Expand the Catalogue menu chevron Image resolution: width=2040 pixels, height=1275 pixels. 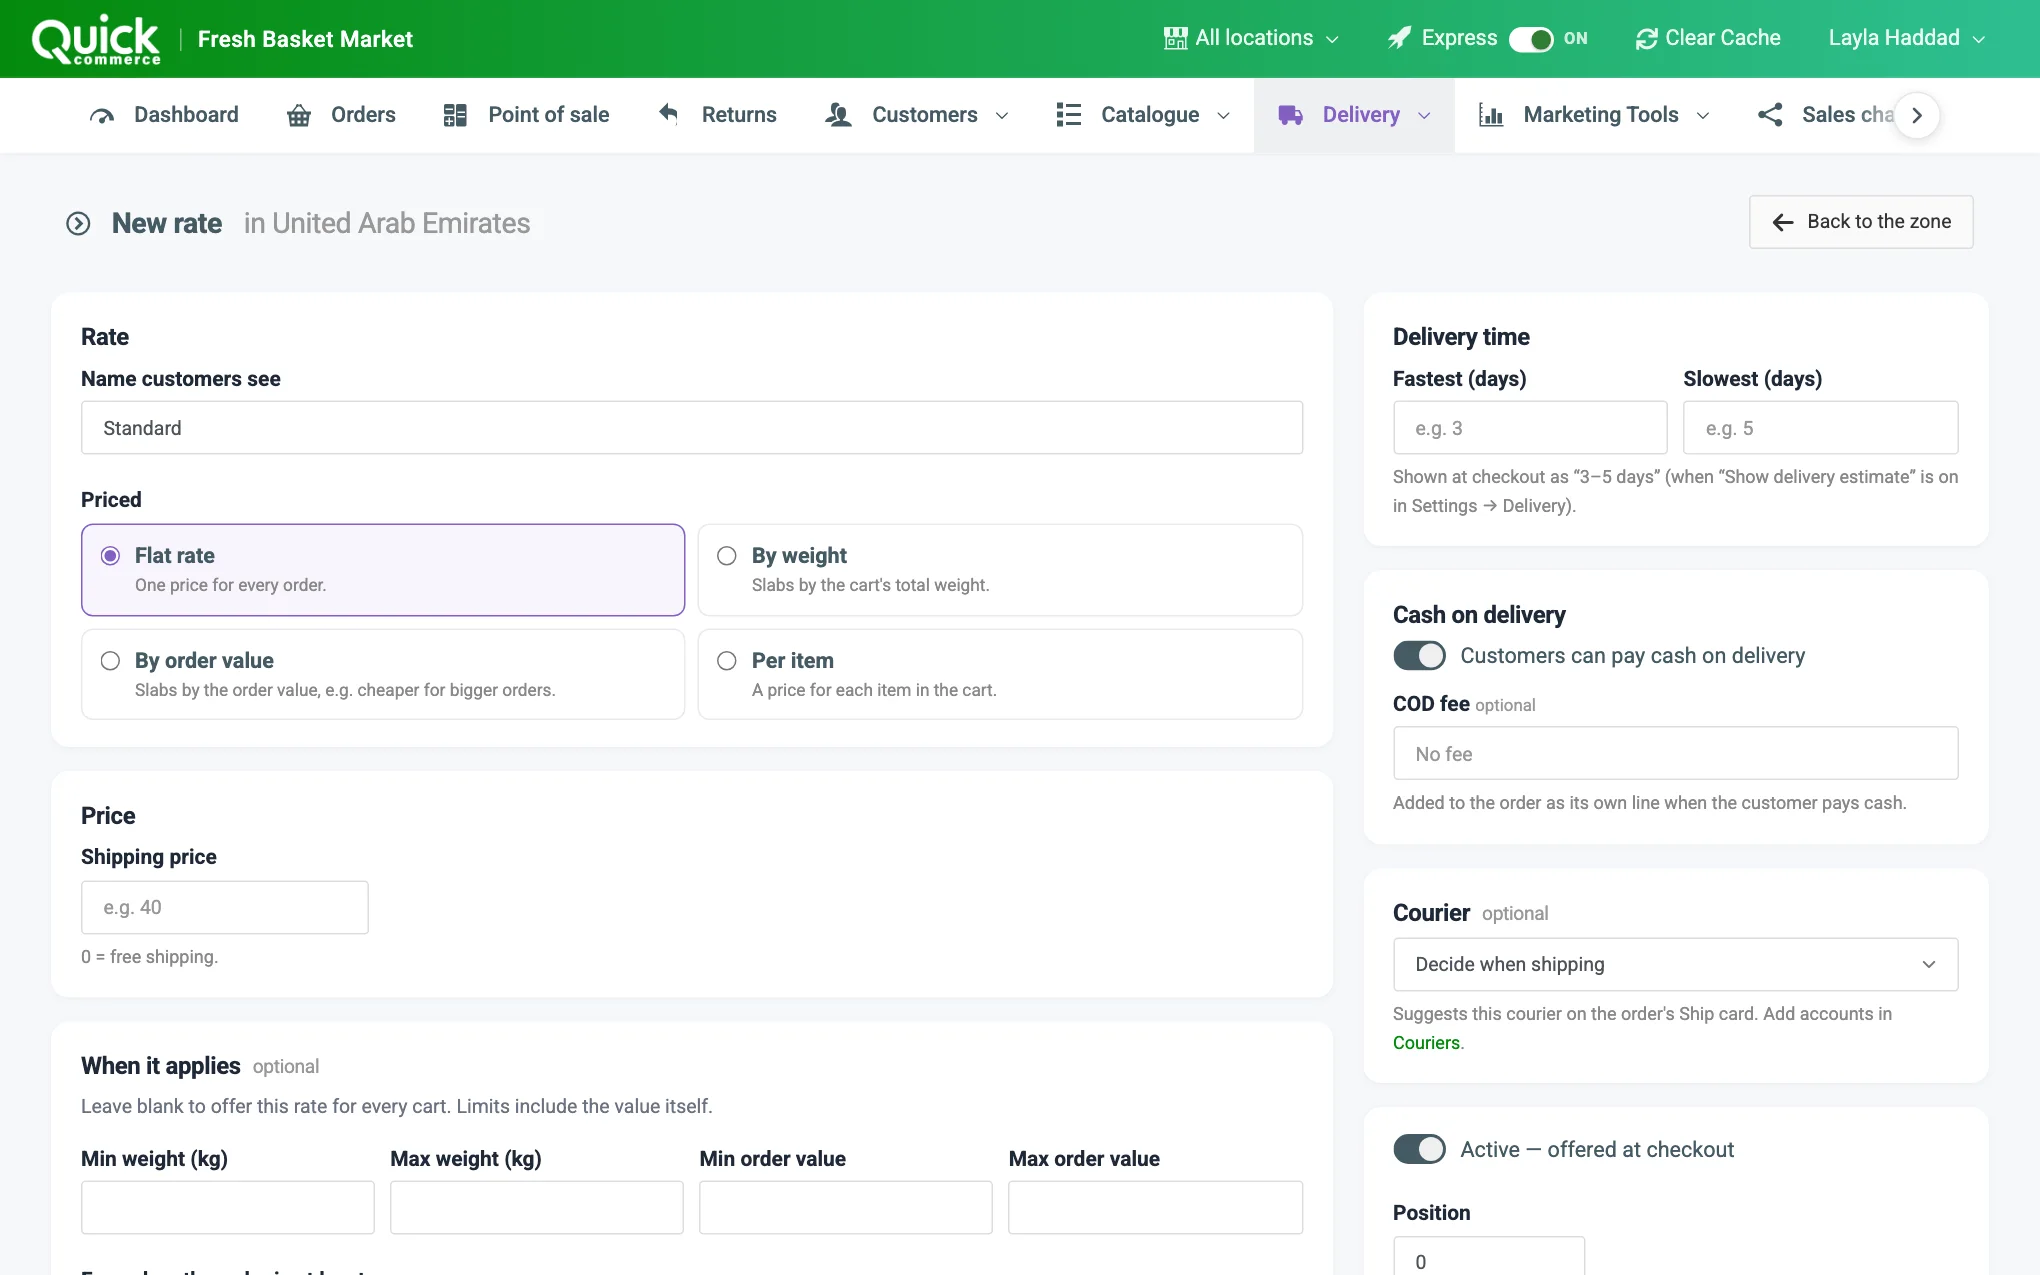tap(1223, 116)
